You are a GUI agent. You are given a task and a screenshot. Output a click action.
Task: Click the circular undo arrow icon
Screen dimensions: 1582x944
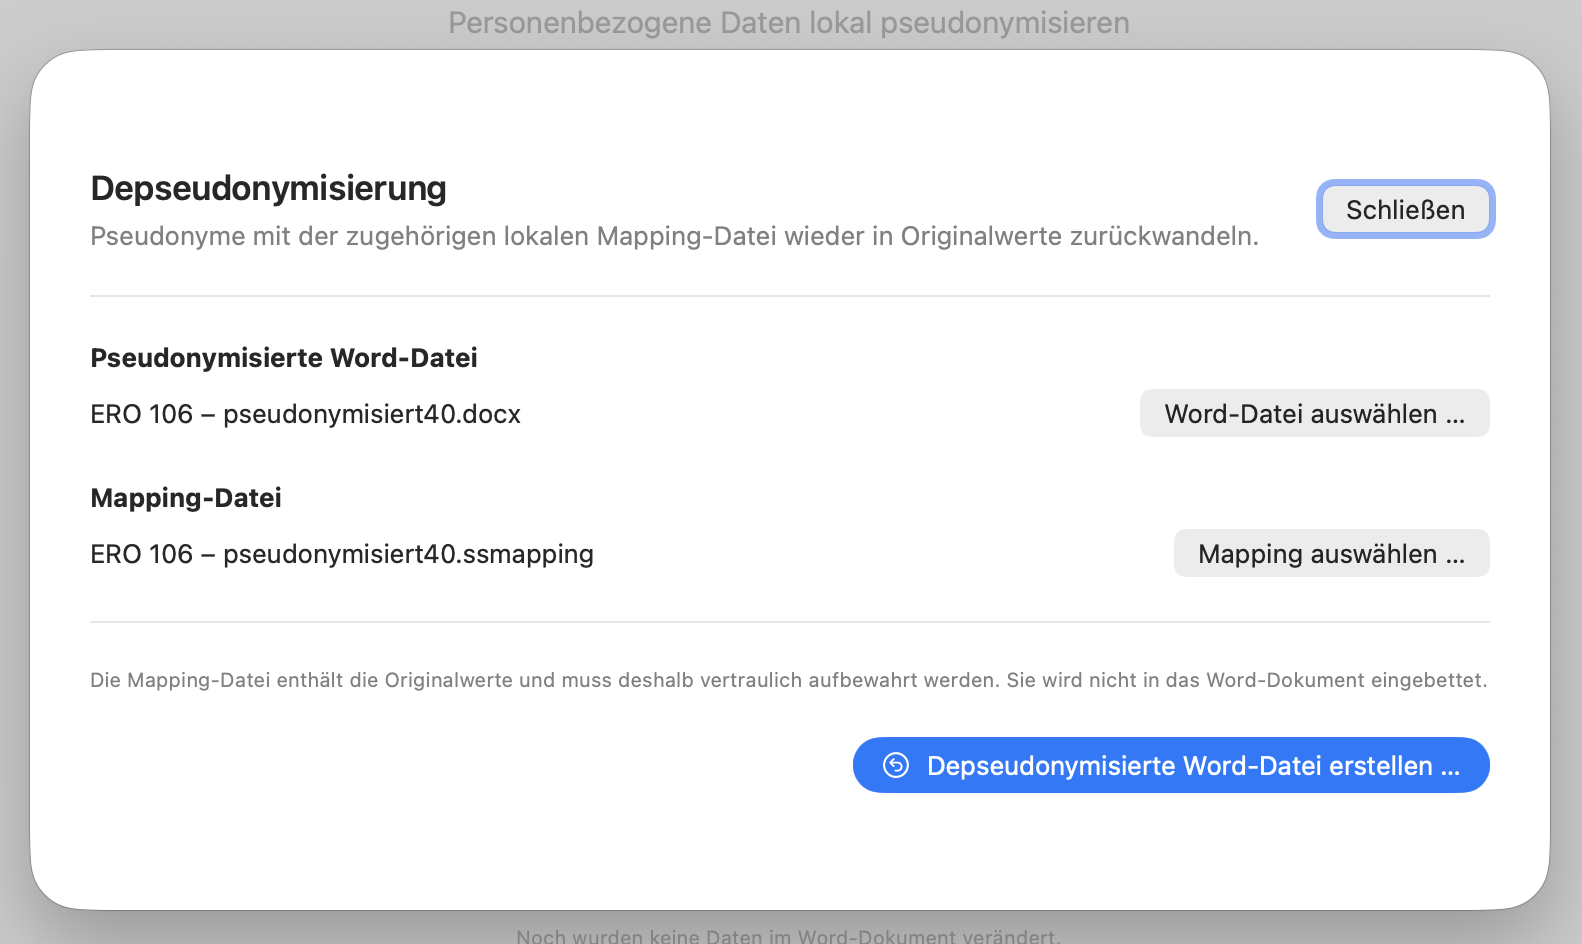point(896,765)
